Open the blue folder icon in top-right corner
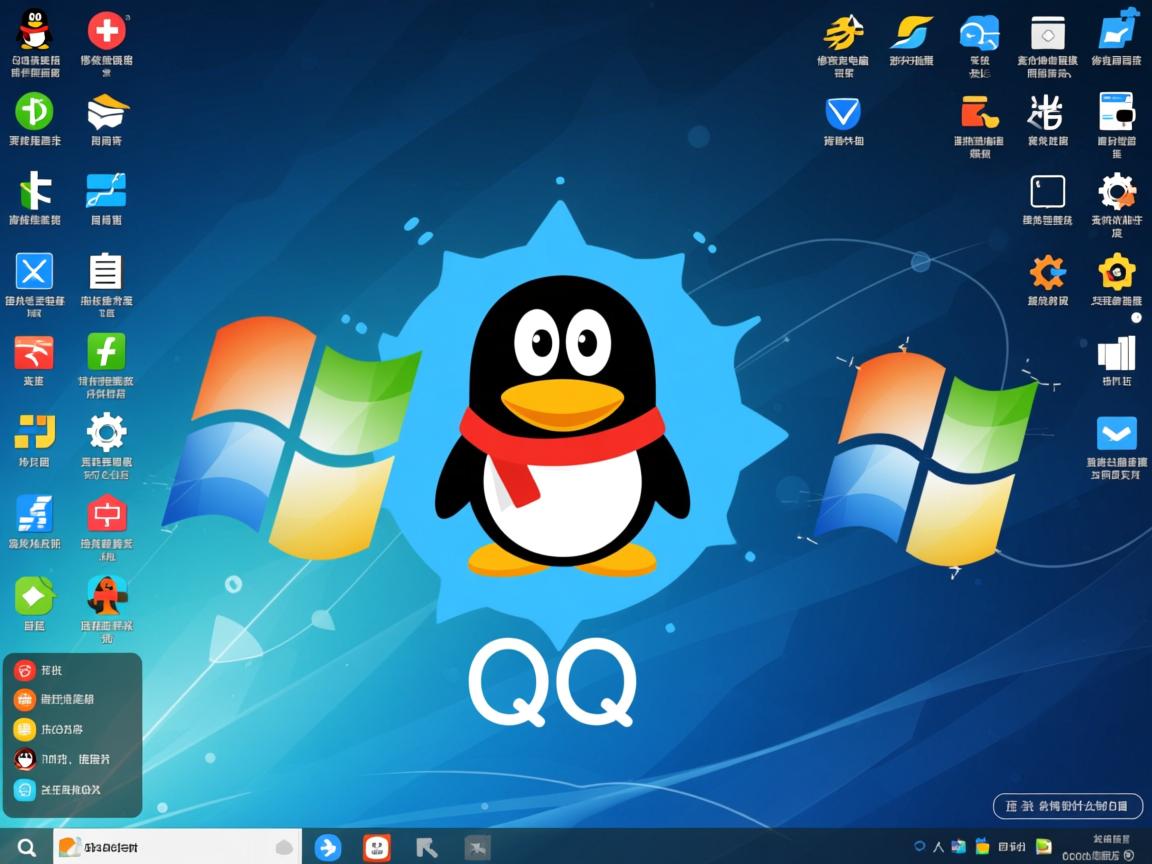This screenshot has height=864, width=1152. click(1117, 30)
